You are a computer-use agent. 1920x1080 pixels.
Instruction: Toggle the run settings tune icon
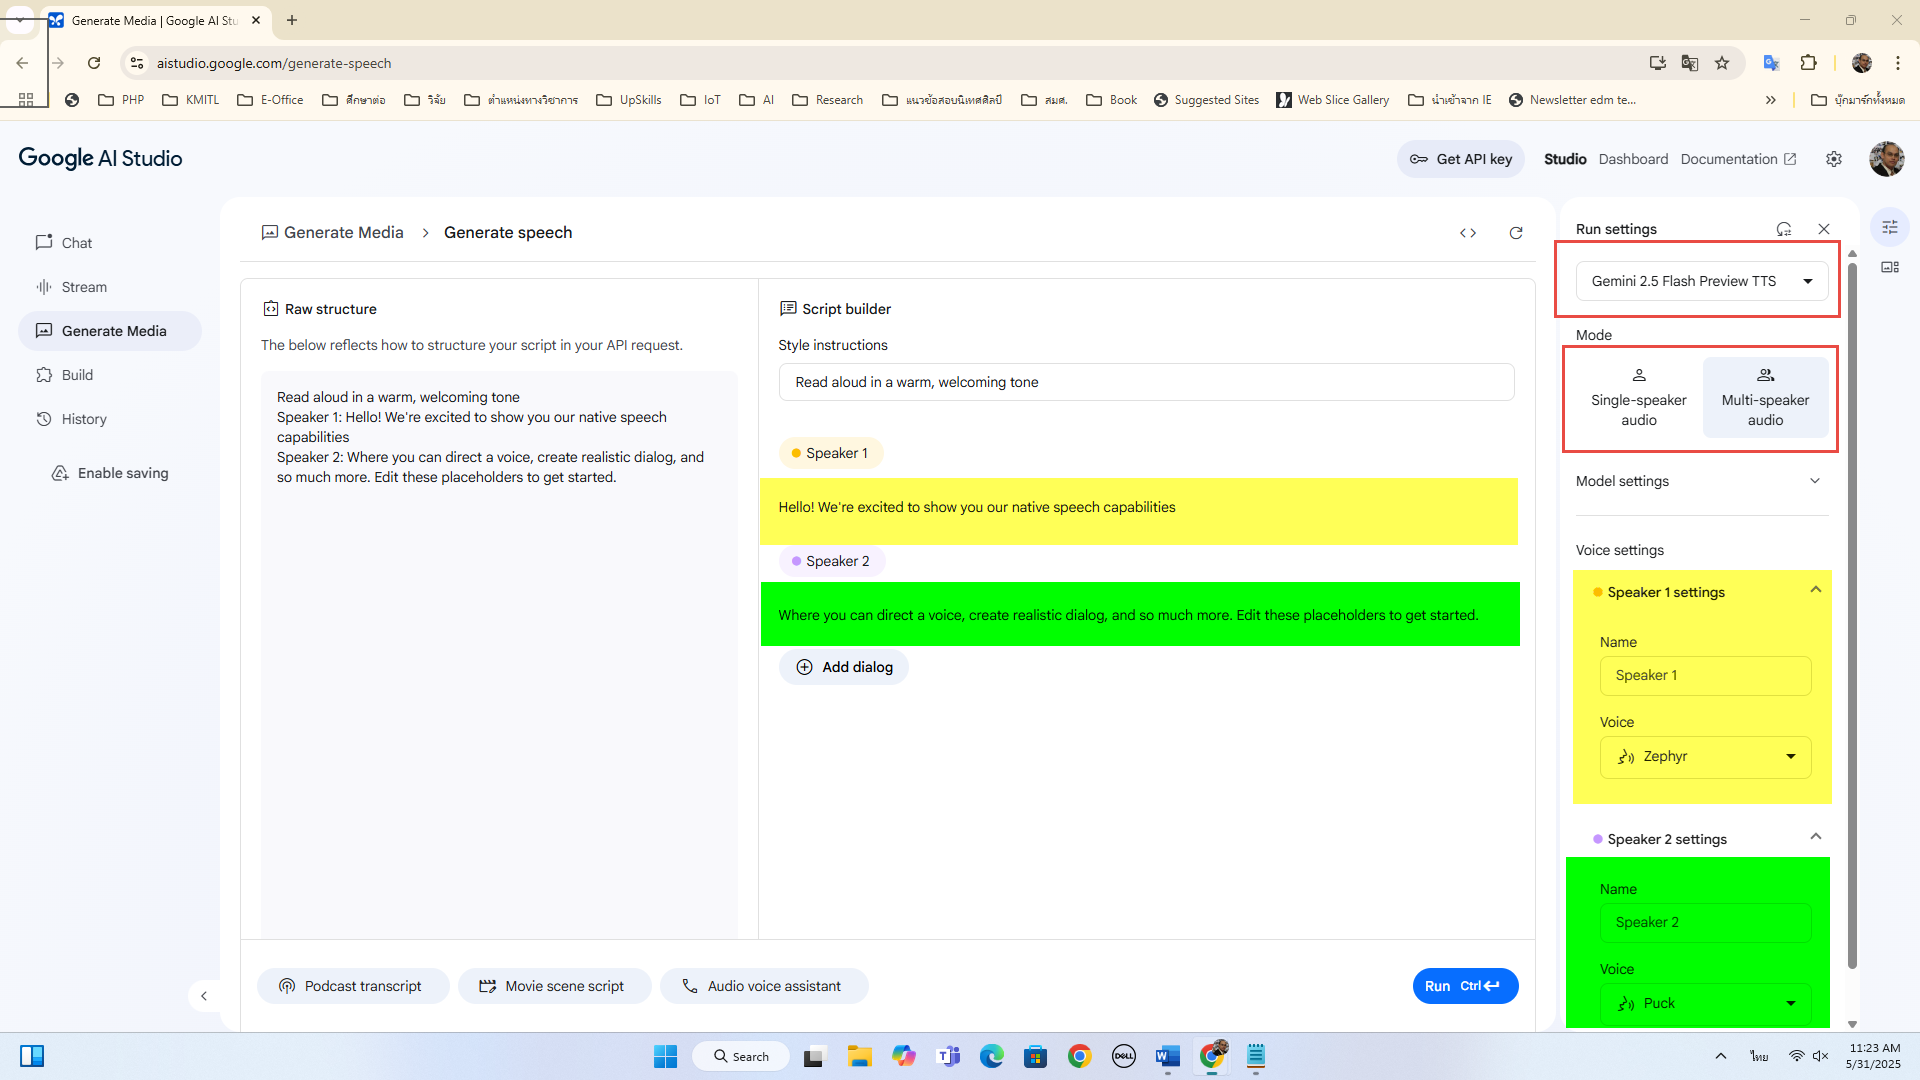click(x=1890, y=227)
